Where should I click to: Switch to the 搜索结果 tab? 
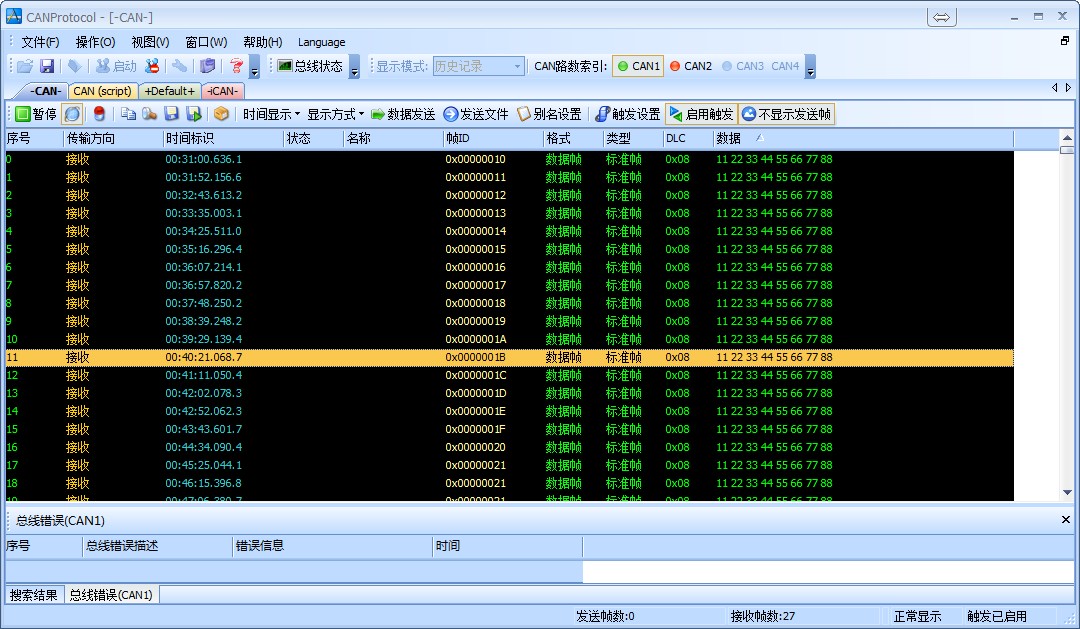point(34,595)
